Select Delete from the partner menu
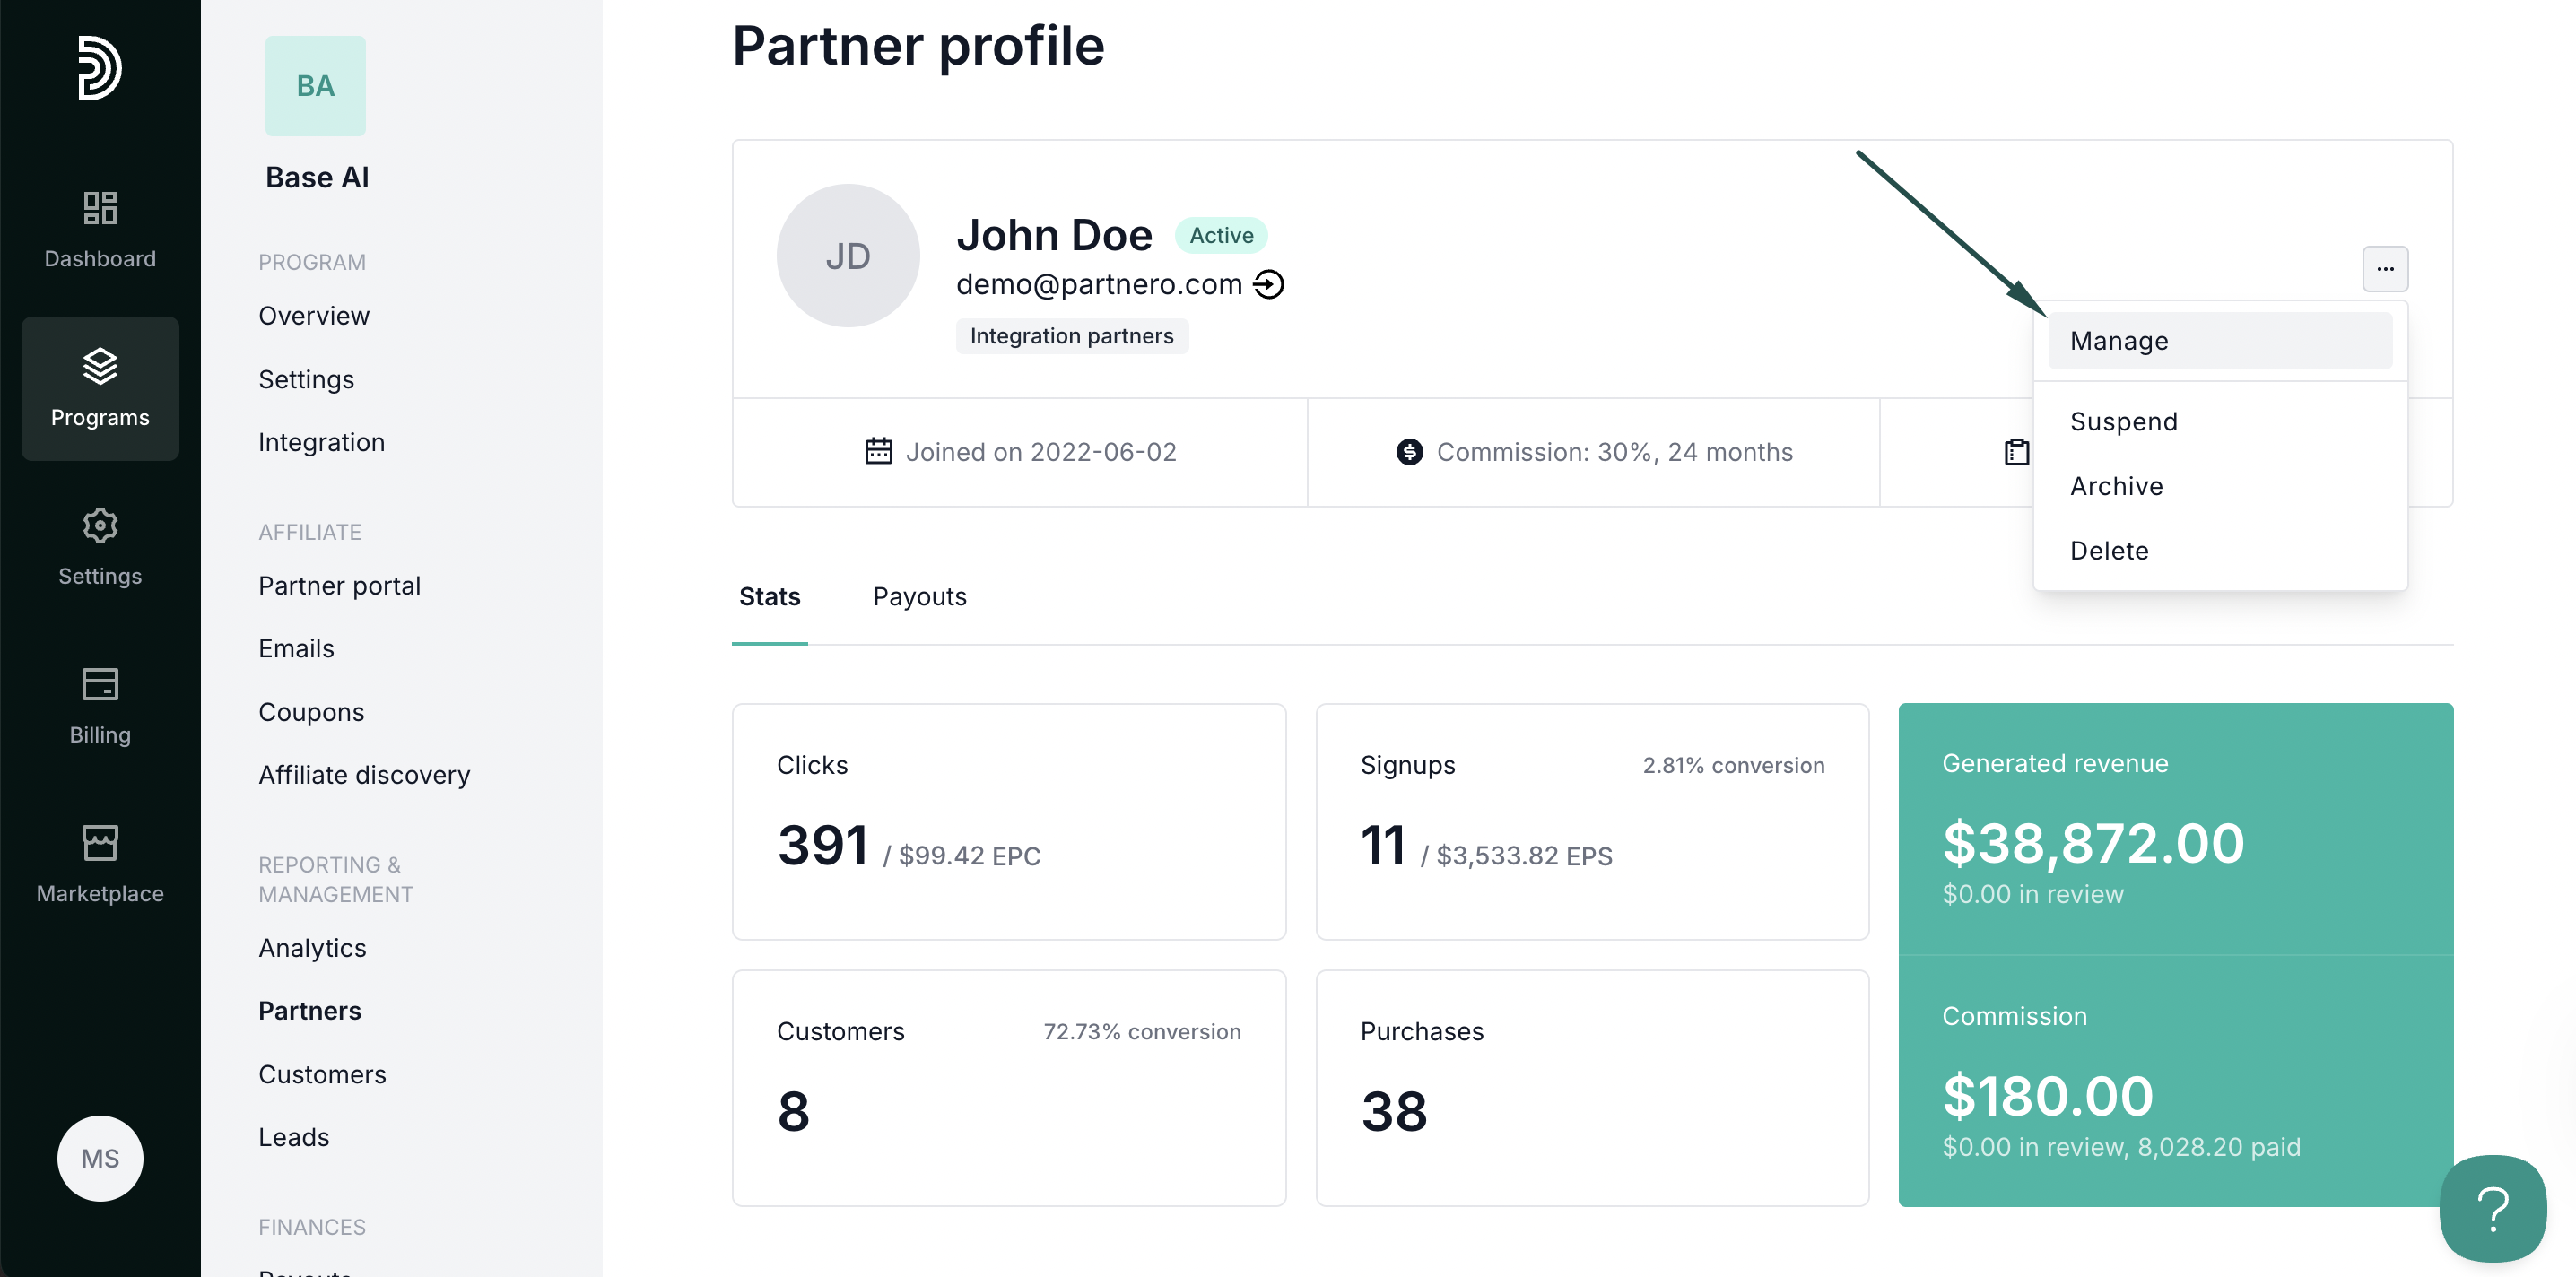2576x1277 pixels. click(2109, 551)
